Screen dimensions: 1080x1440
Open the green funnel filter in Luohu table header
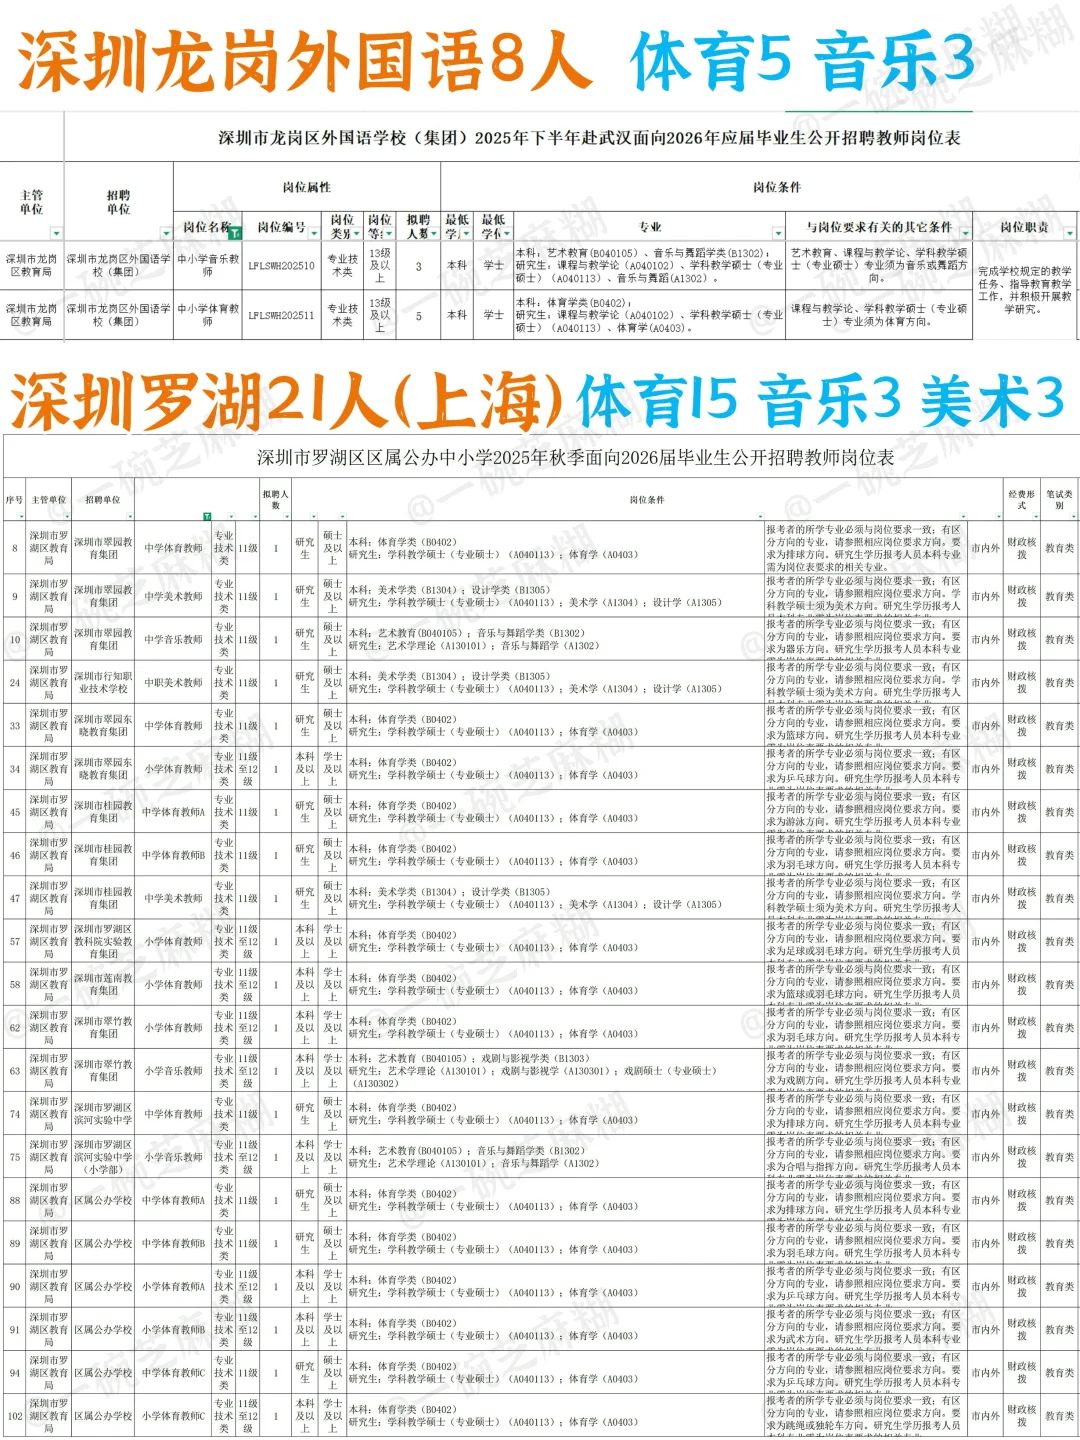click(x=207, y=517)
